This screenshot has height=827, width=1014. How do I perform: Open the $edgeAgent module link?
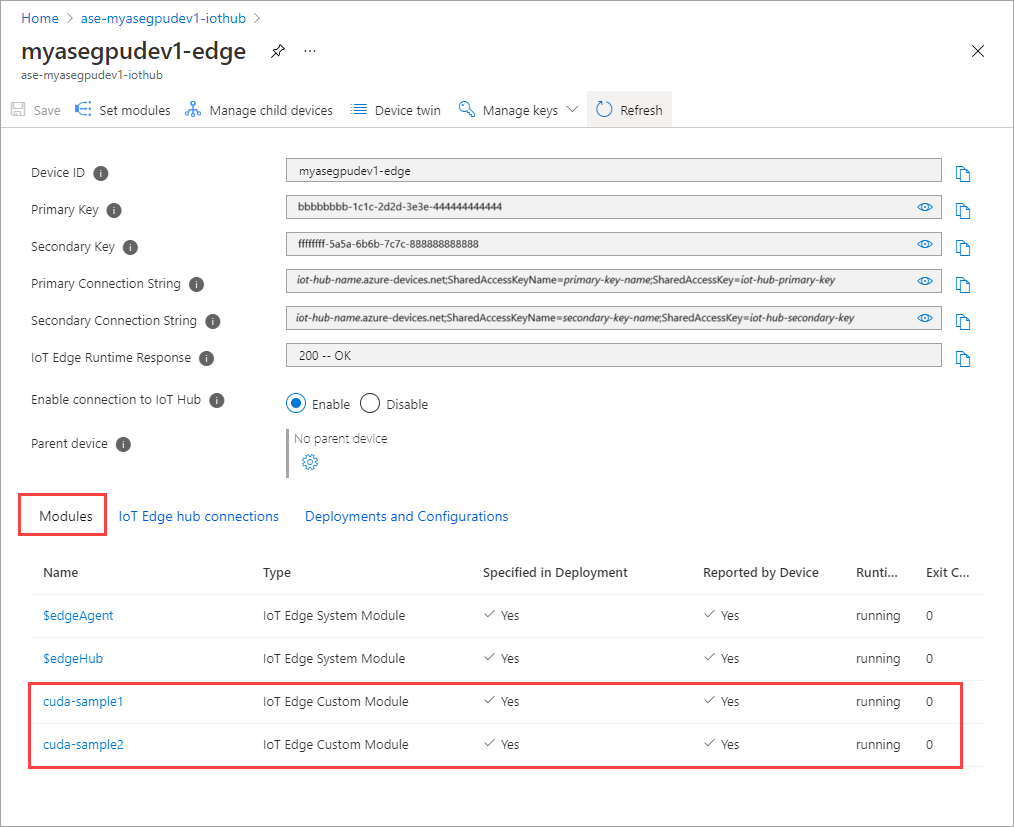78,616
